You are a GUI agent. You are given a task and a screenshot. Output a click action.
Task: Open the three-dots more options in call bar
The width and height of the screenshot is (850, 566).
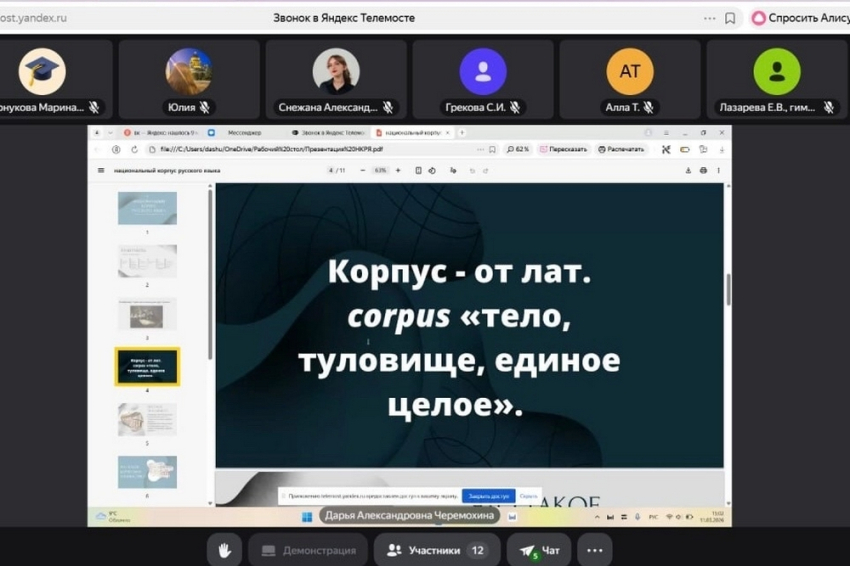tap(595, 550)
